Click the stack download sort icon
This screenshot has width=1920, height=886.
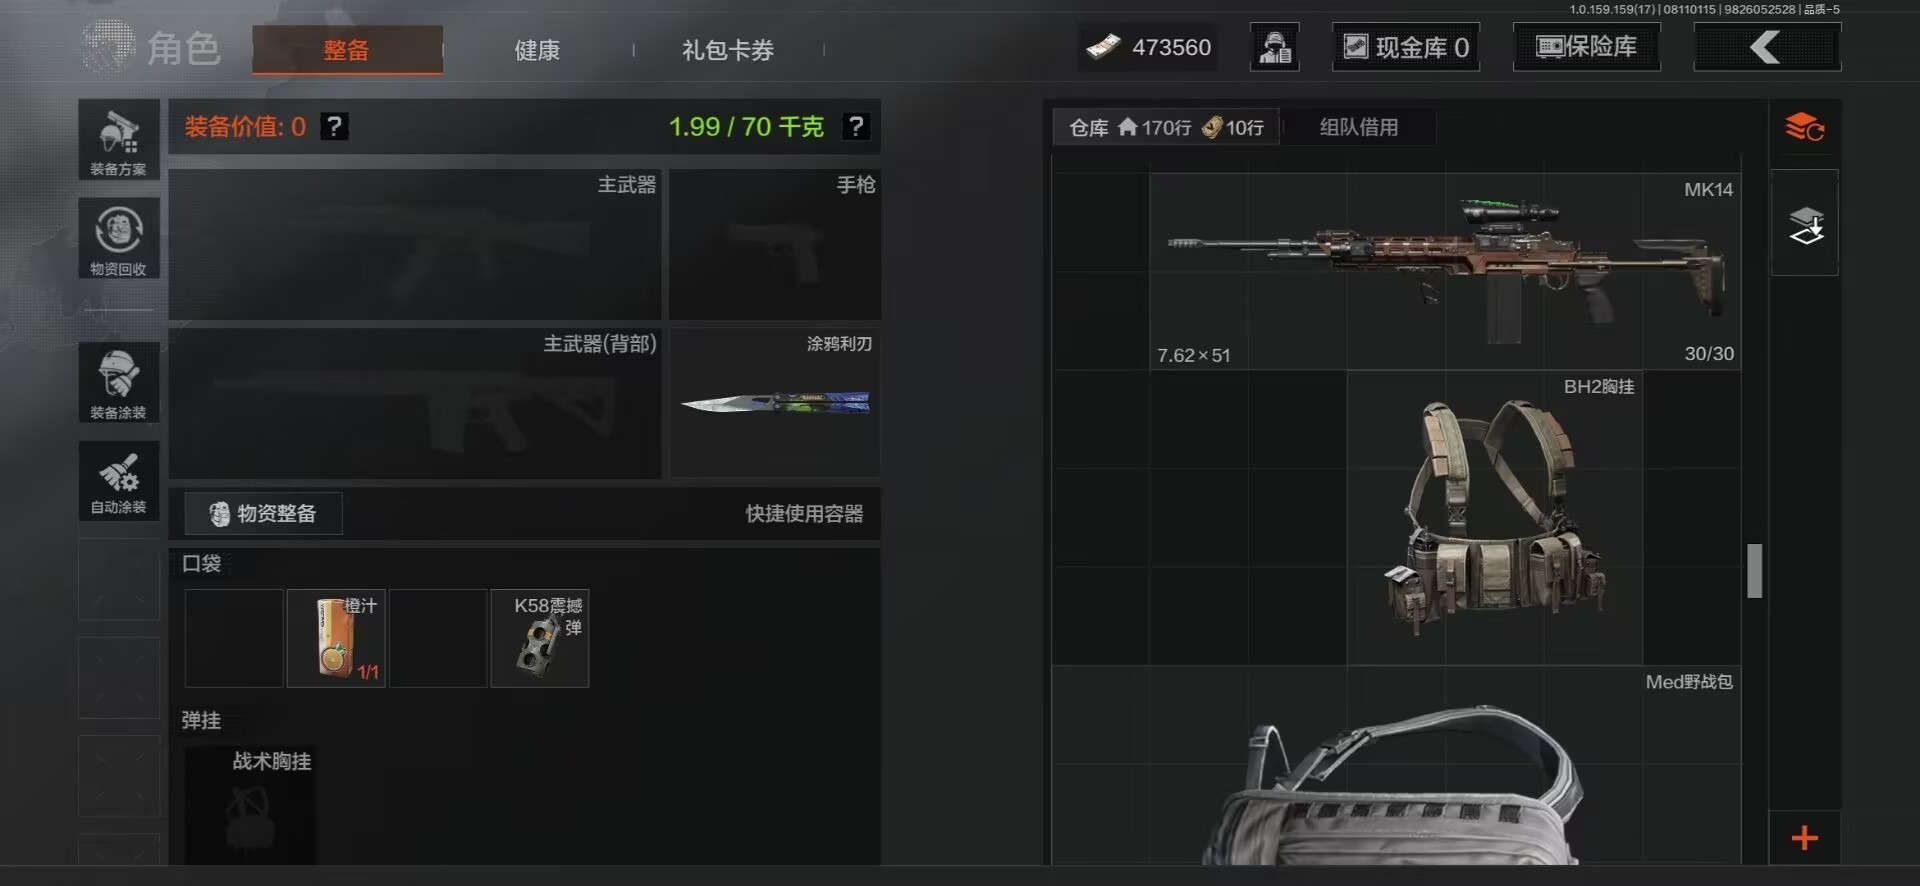coord(1805,224)
